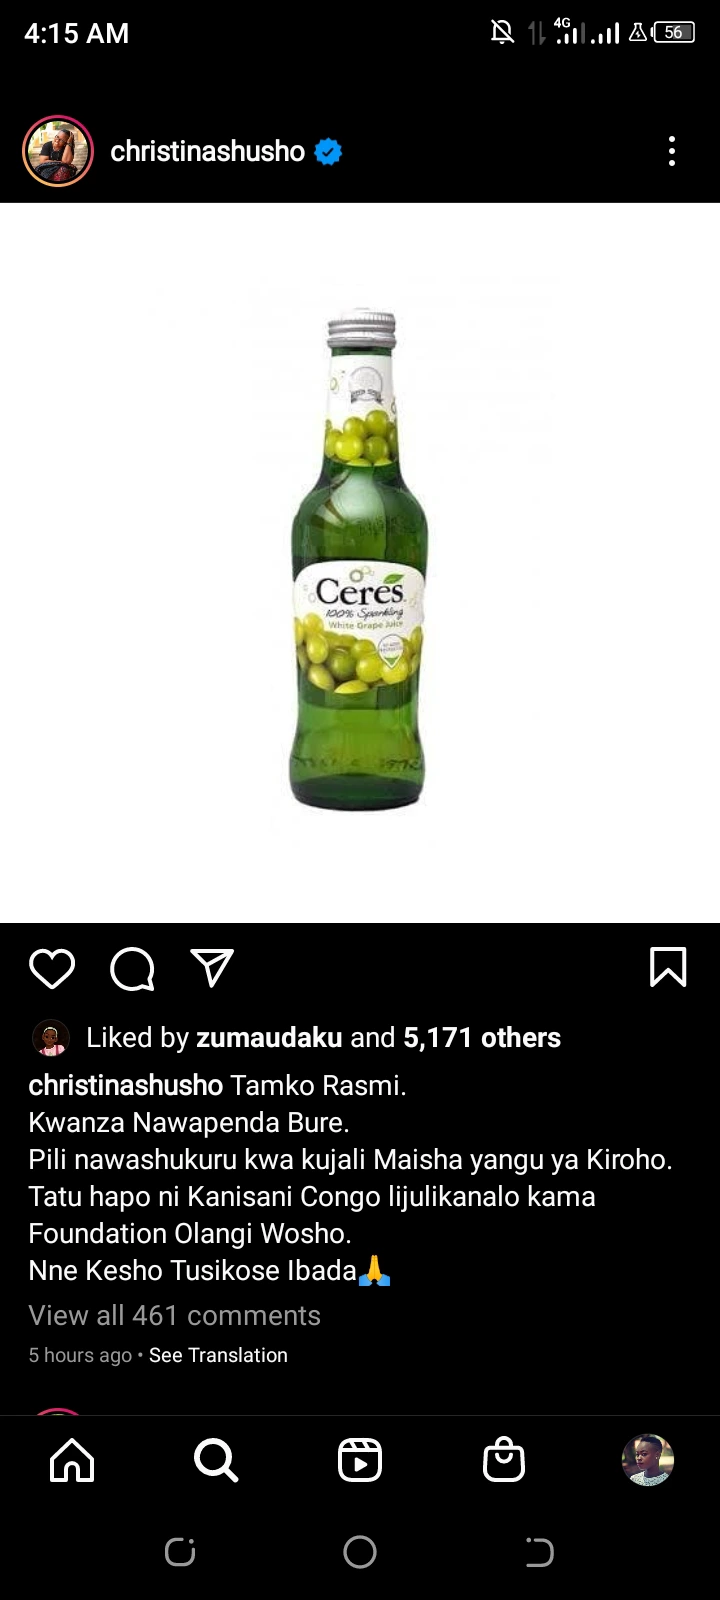The width and height of the screenshot is (720, 1600).
Task: Open my profile from bottom avatar
Action: [x=648, y=1460]
